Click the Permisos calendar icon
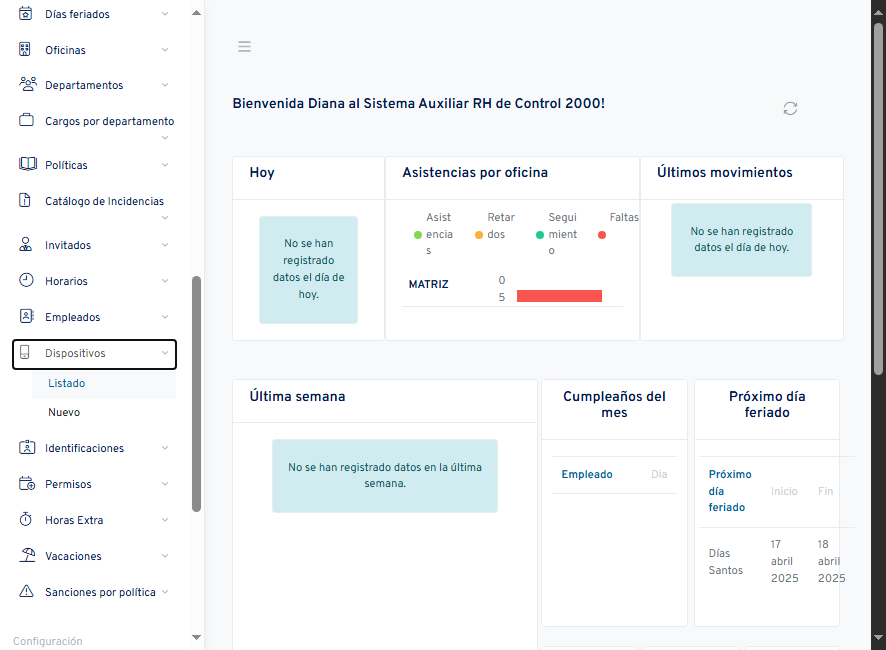886x650 pixels. pos(27,483)
